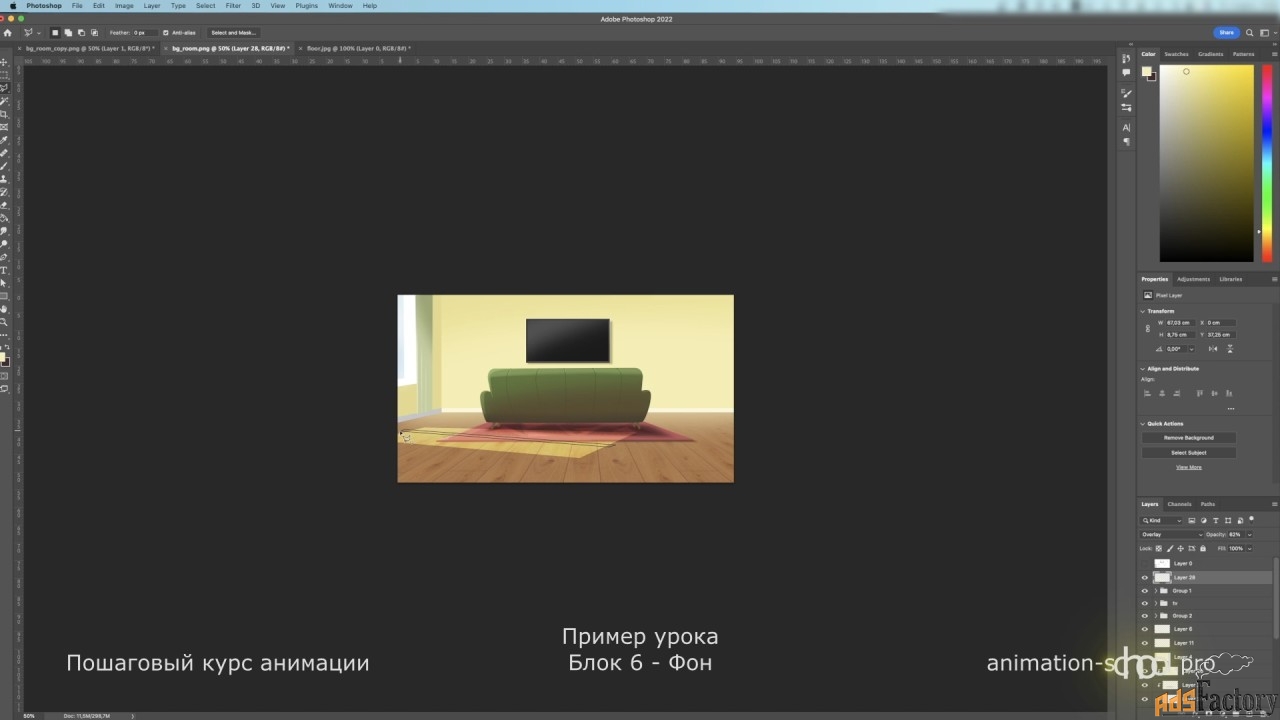Select the Clone Stamp tool

(4, 178)
